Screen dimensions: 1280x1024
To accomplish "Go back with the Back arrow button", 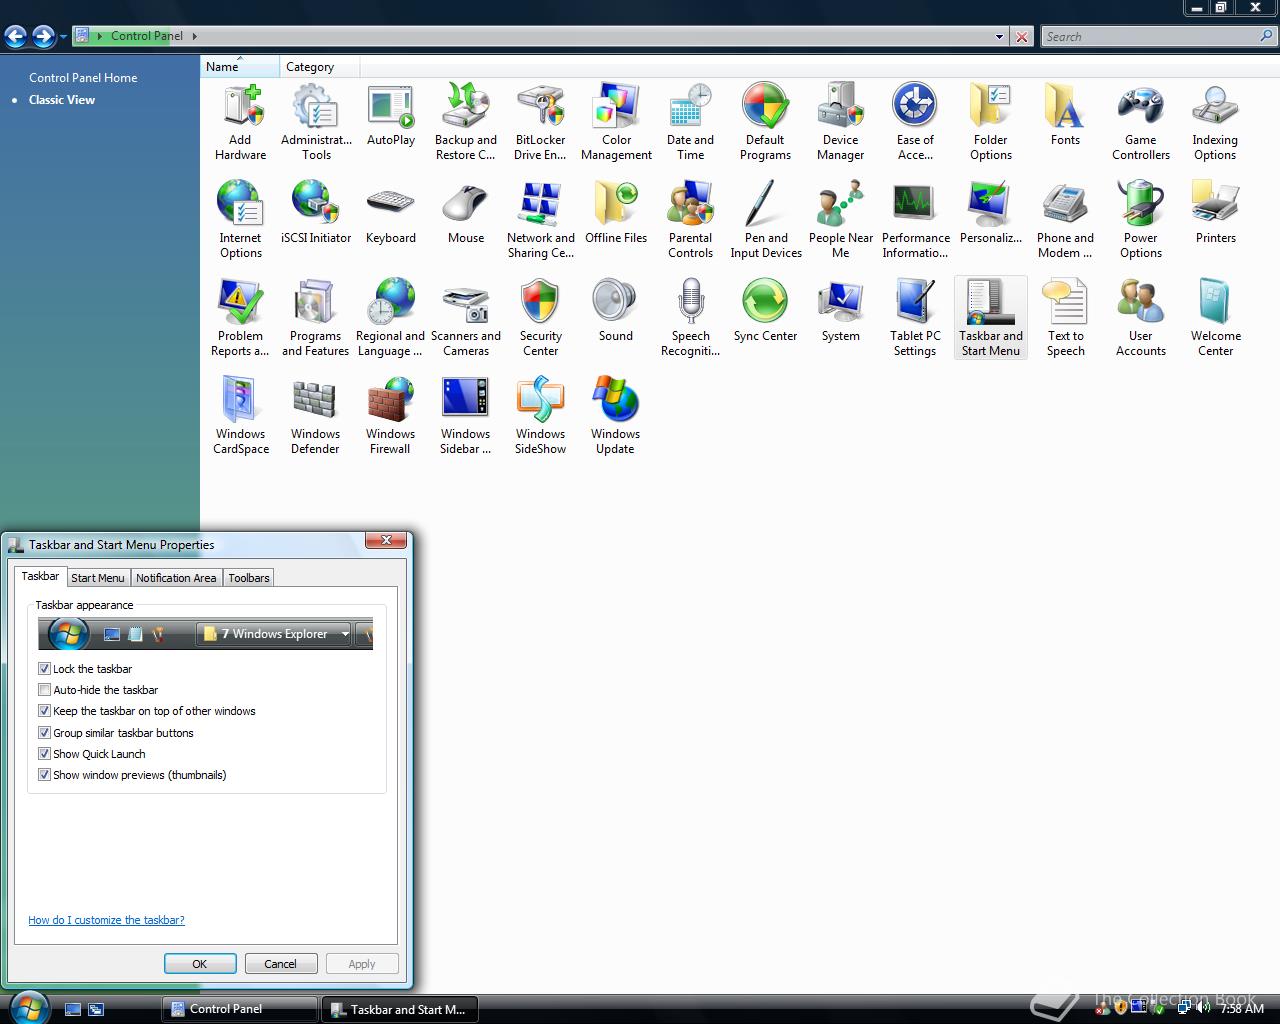I will pyautogui.click(x=15, y=37).
